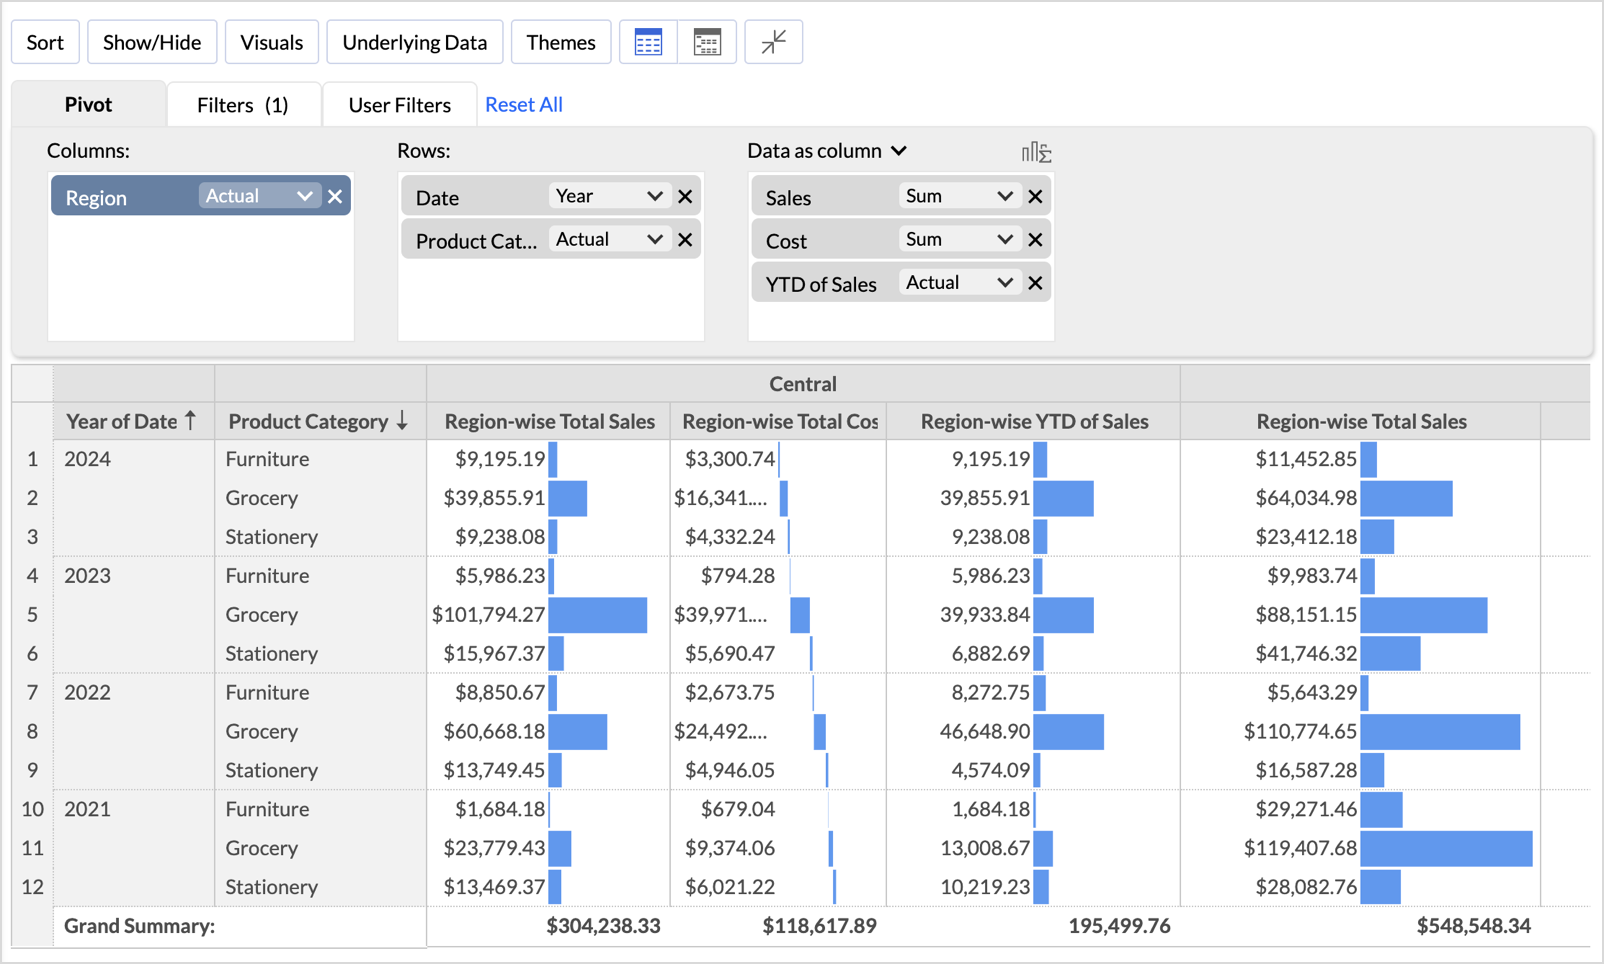Open the bar chart summary settings icon
1604x964 pixels.
click(x=1037, y=150)
